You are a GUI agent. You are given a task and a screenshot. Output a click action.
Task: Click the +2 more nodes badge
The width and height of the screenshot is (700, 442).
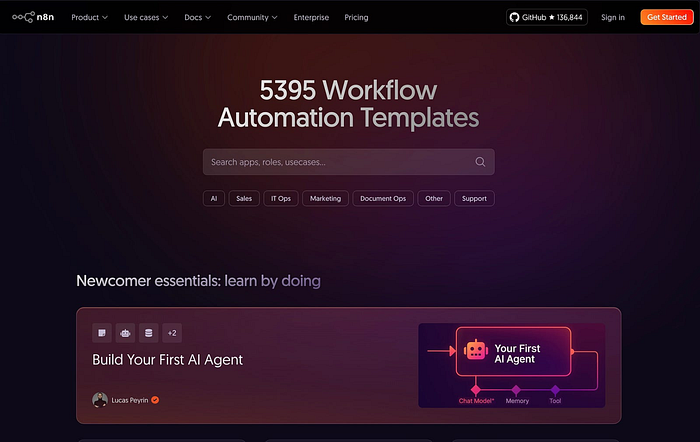pyautogui.click(x=172, y=333)
